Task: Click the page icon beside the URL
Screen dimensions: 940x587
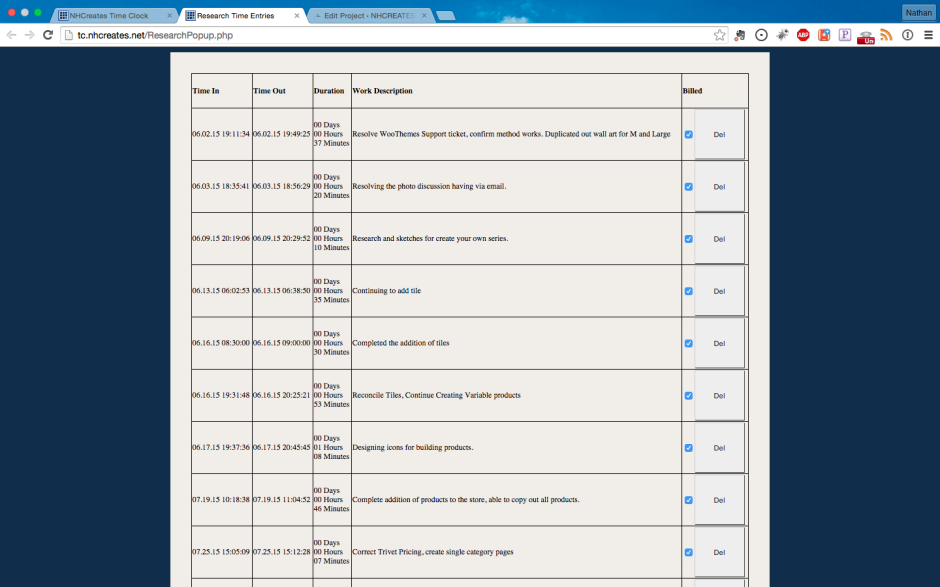Action: [69, 35]
